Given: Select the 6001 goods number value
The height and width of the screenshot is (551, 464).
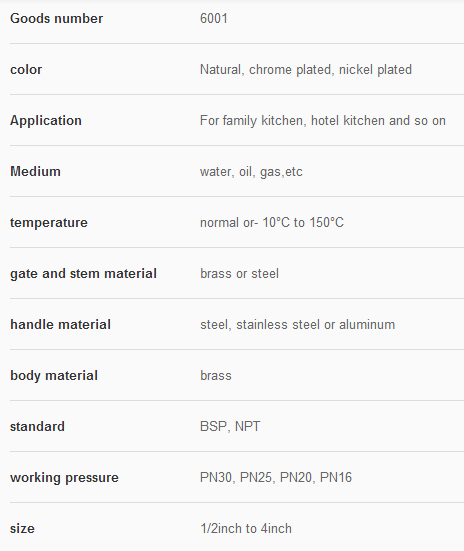Looking at the screenshot, I should 214,19.
